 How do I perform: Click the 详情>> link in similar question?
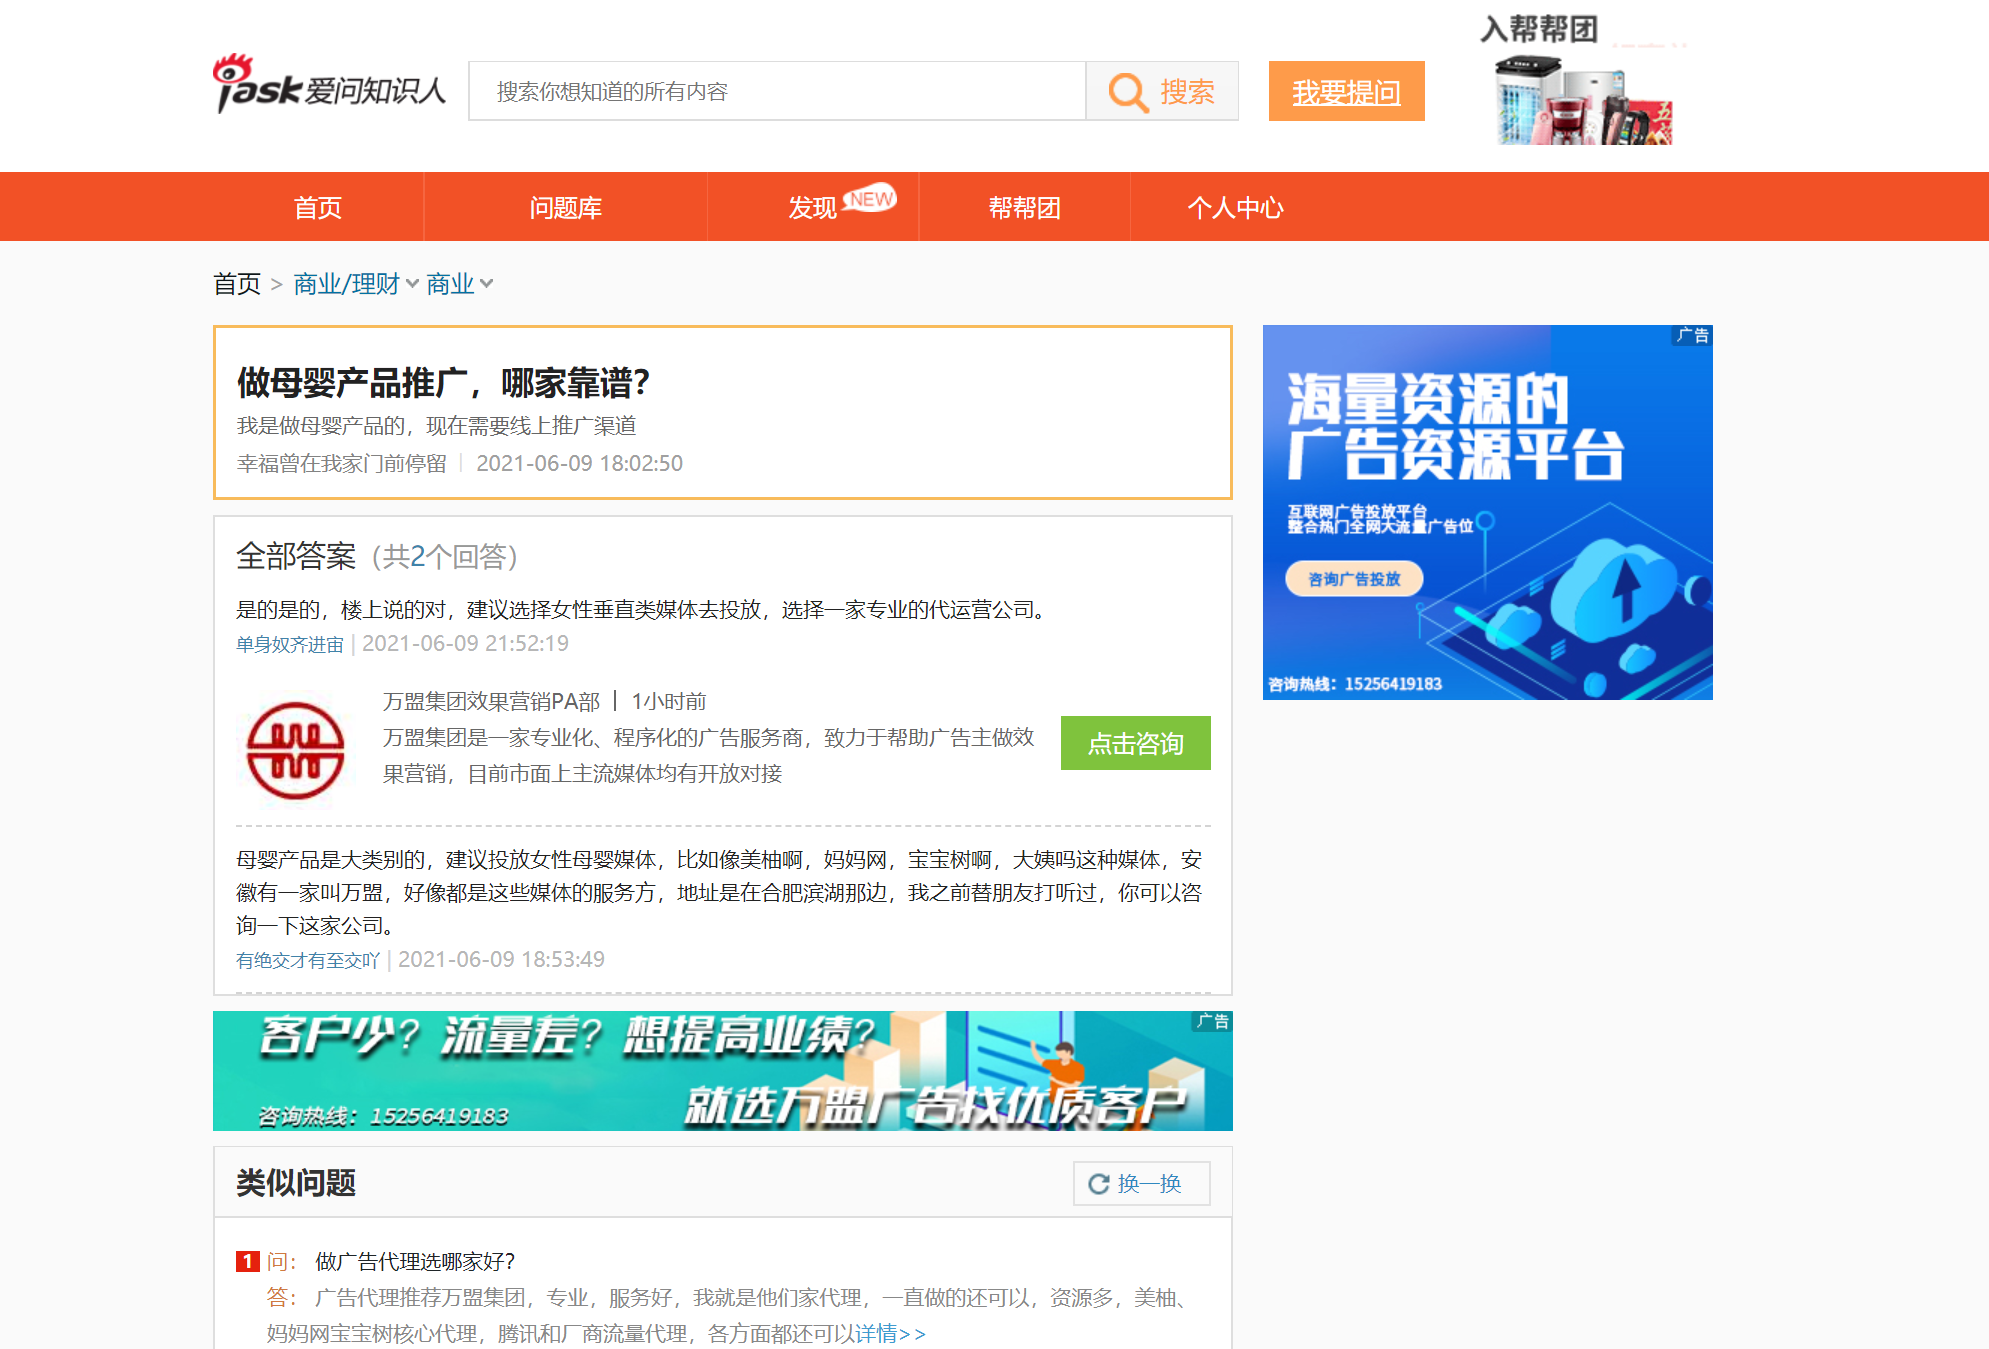pyautogui.click(x=891, y=1333)
